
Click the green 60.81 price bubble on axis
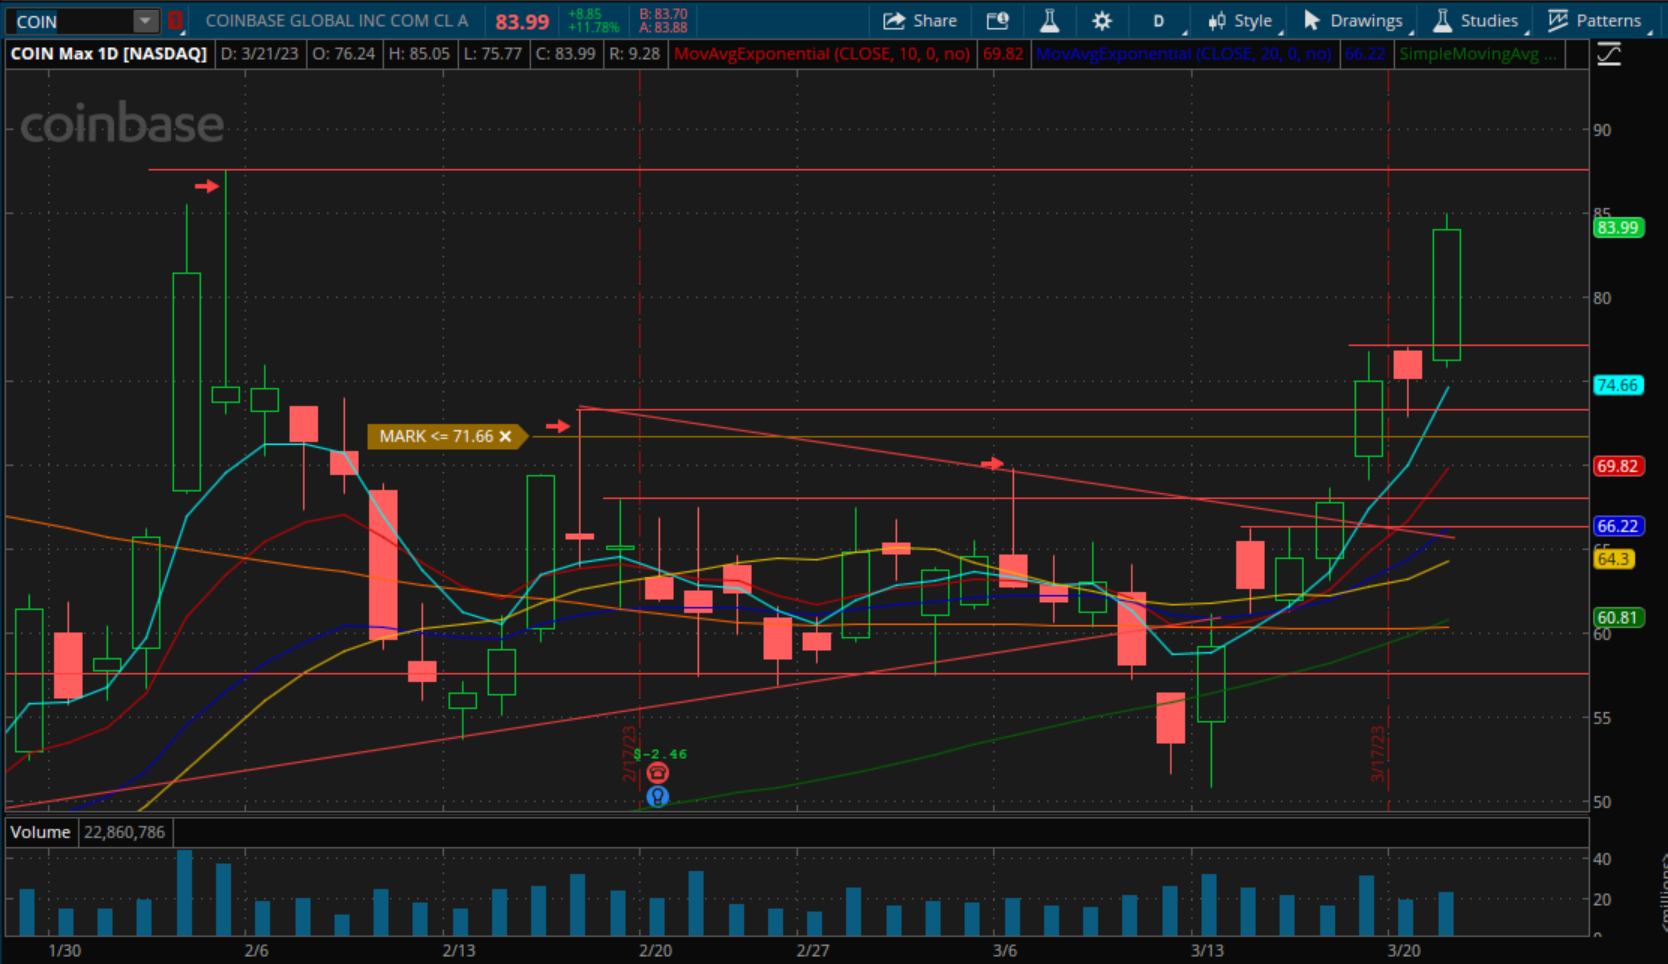[1617, 618]
